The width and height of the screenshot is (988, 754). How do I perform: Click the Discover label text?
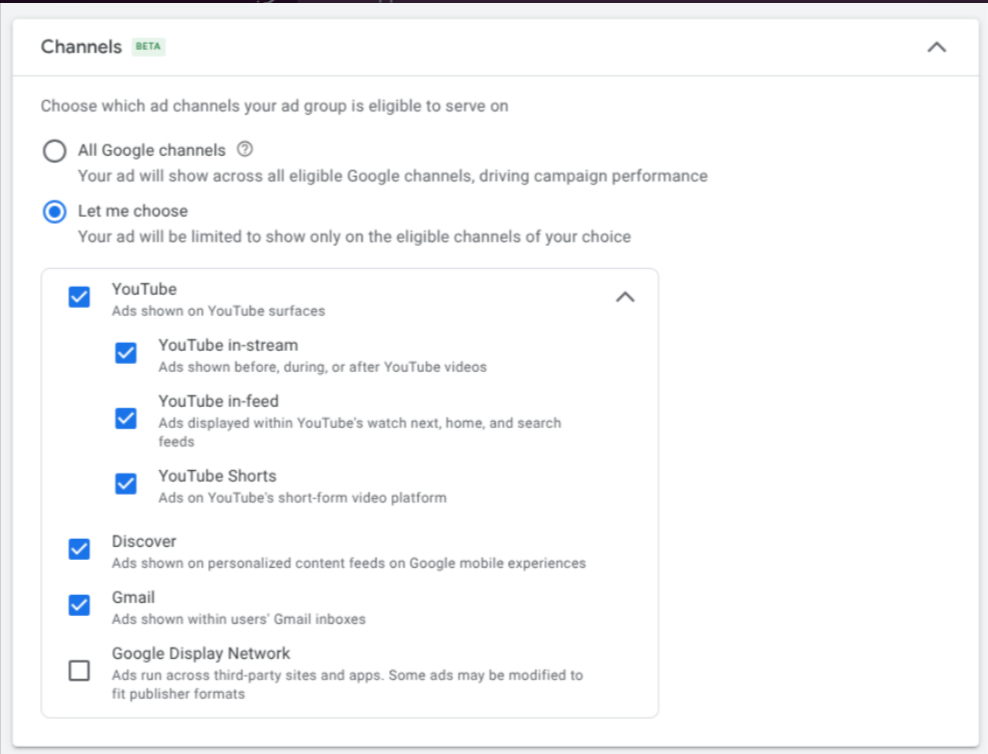pos(144,541)
